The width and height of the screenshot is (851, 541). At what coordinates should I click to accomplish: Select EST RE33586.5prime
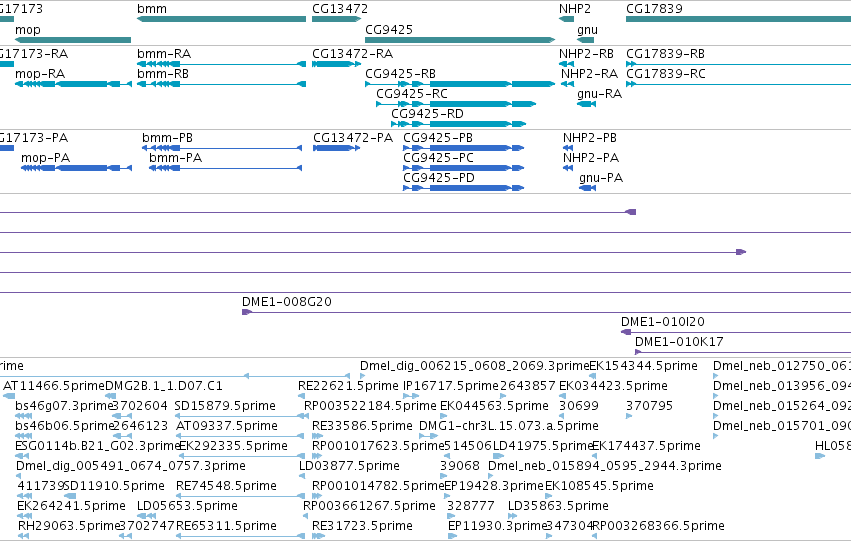tap(362, 426)
